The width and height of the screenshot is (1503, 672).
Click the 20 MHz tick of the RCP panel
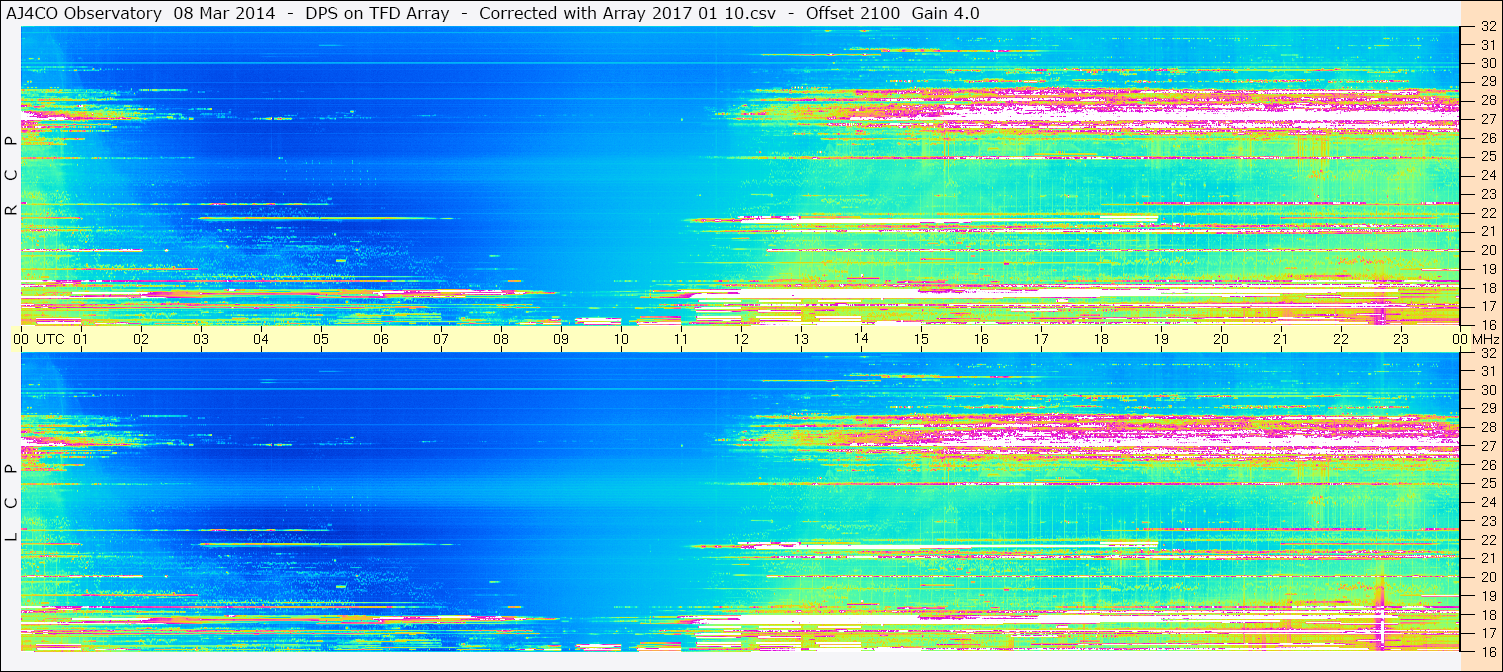tap(1487, 250)
